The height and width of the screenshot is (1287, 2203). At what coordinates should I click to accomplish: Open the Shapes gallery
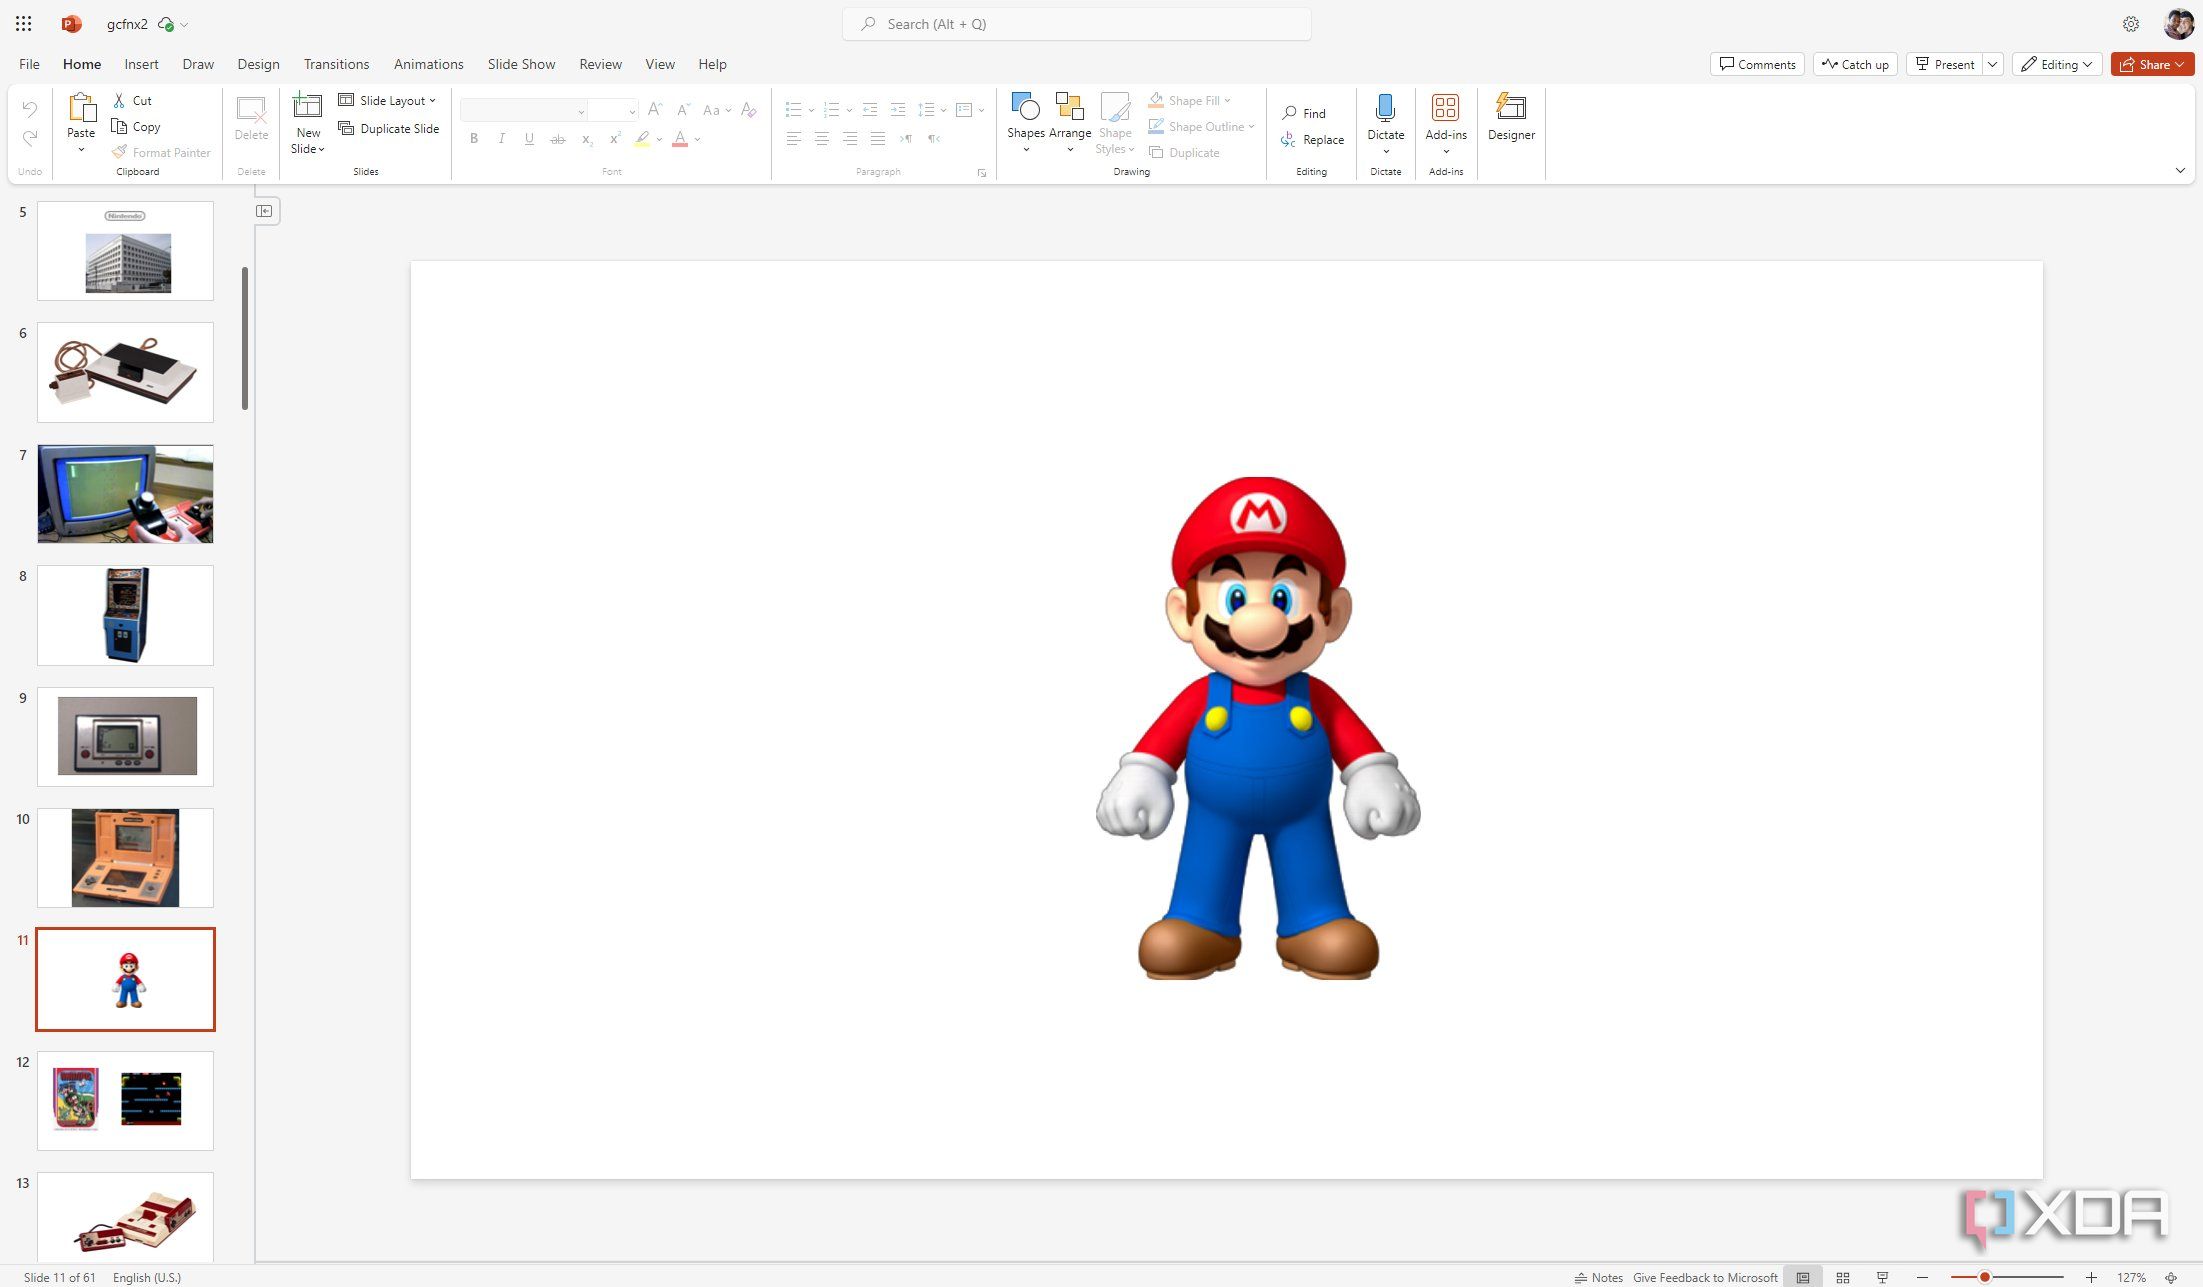pyautogui.click(x=1026, y=122)
